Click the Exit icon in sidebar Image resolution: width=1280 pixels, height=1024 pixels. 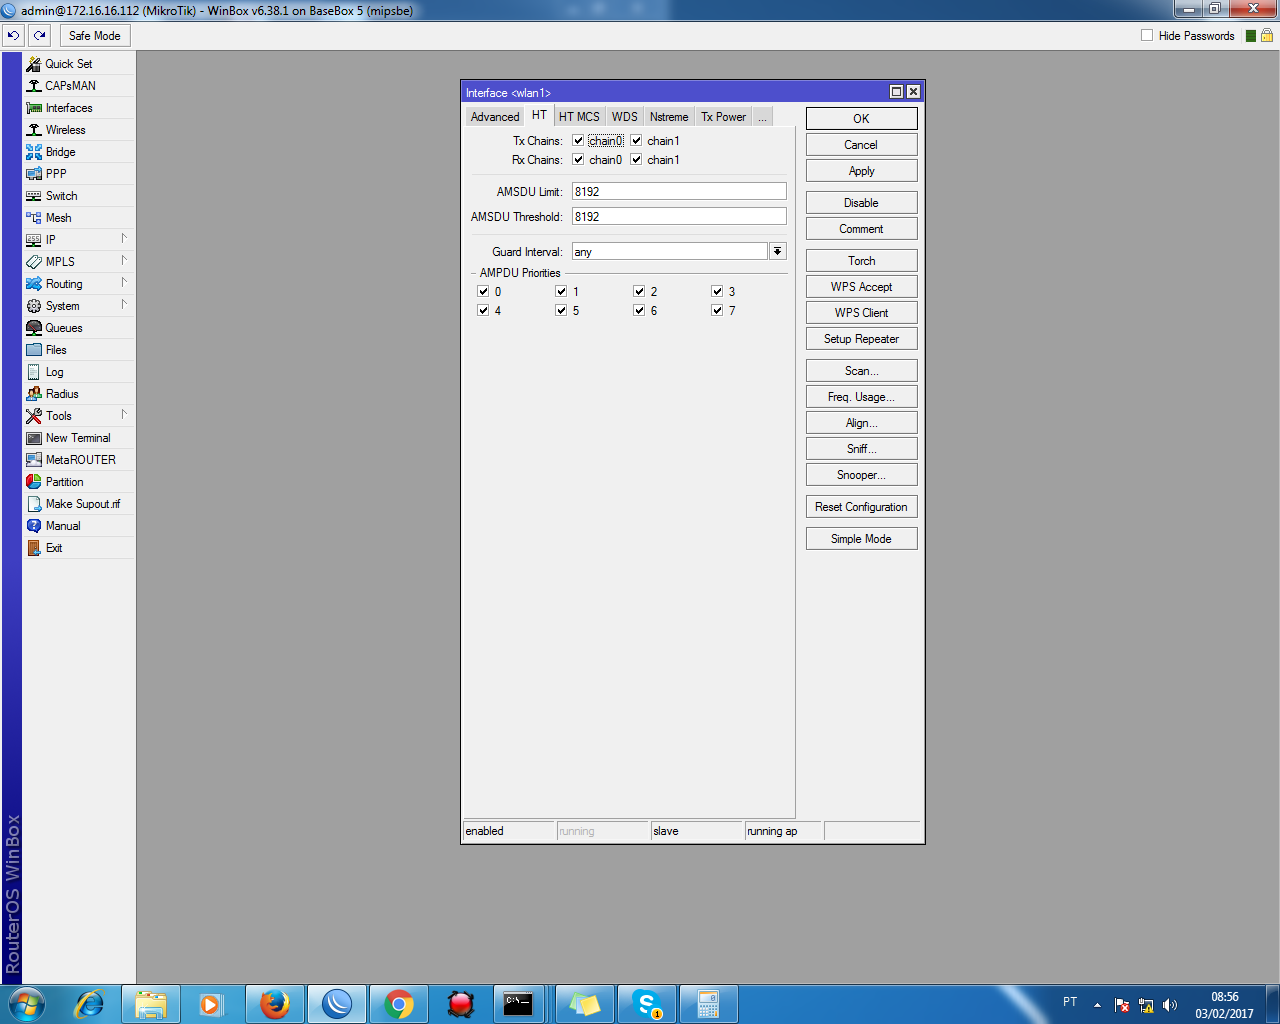(x=34, y=548)
